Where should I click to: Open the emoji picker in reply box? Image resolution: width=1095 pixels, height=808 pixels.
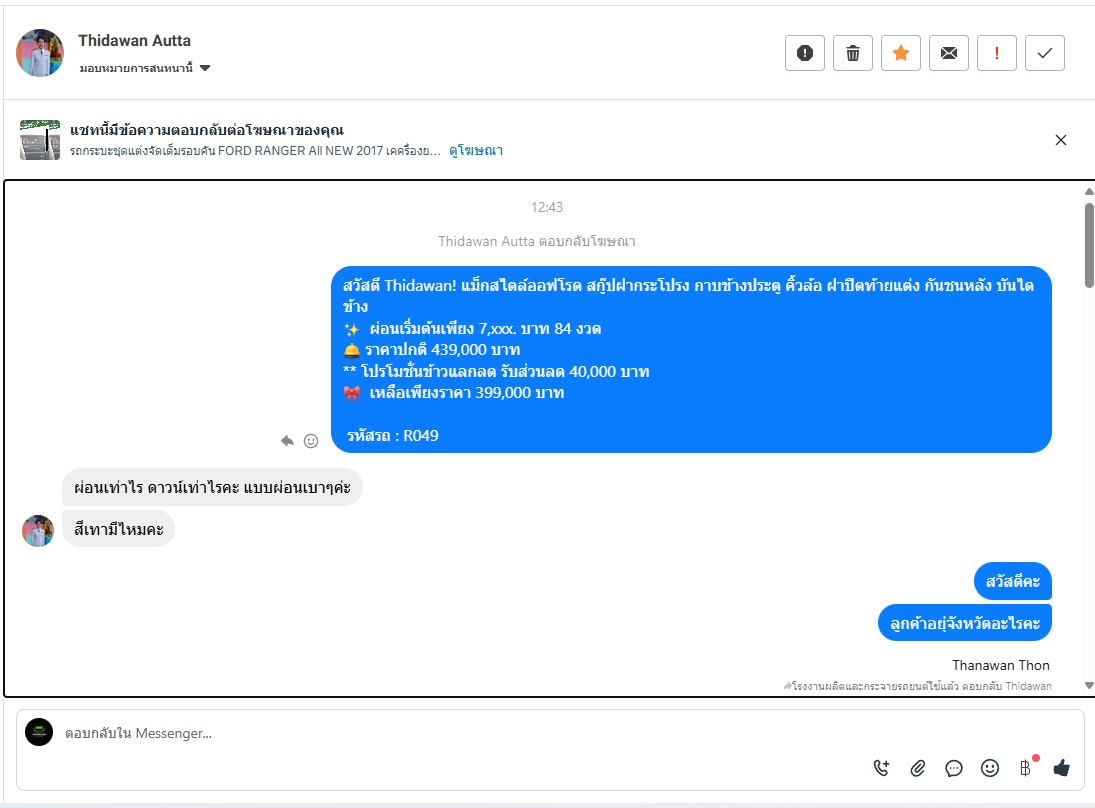990,768
